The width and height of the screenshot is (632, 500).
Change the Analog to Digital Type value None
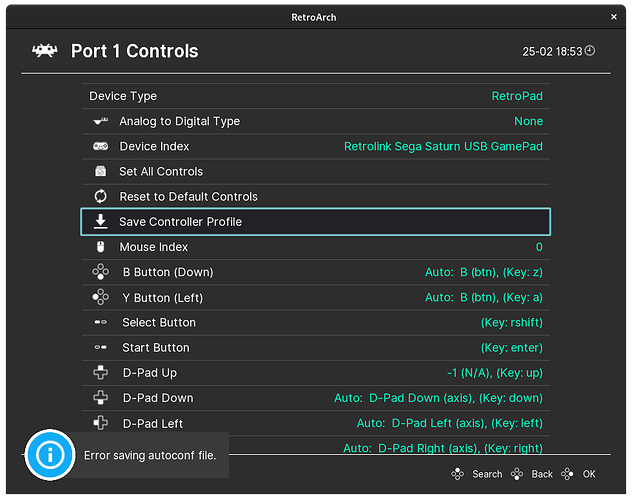pyautogui.click(x=528, y=121)
